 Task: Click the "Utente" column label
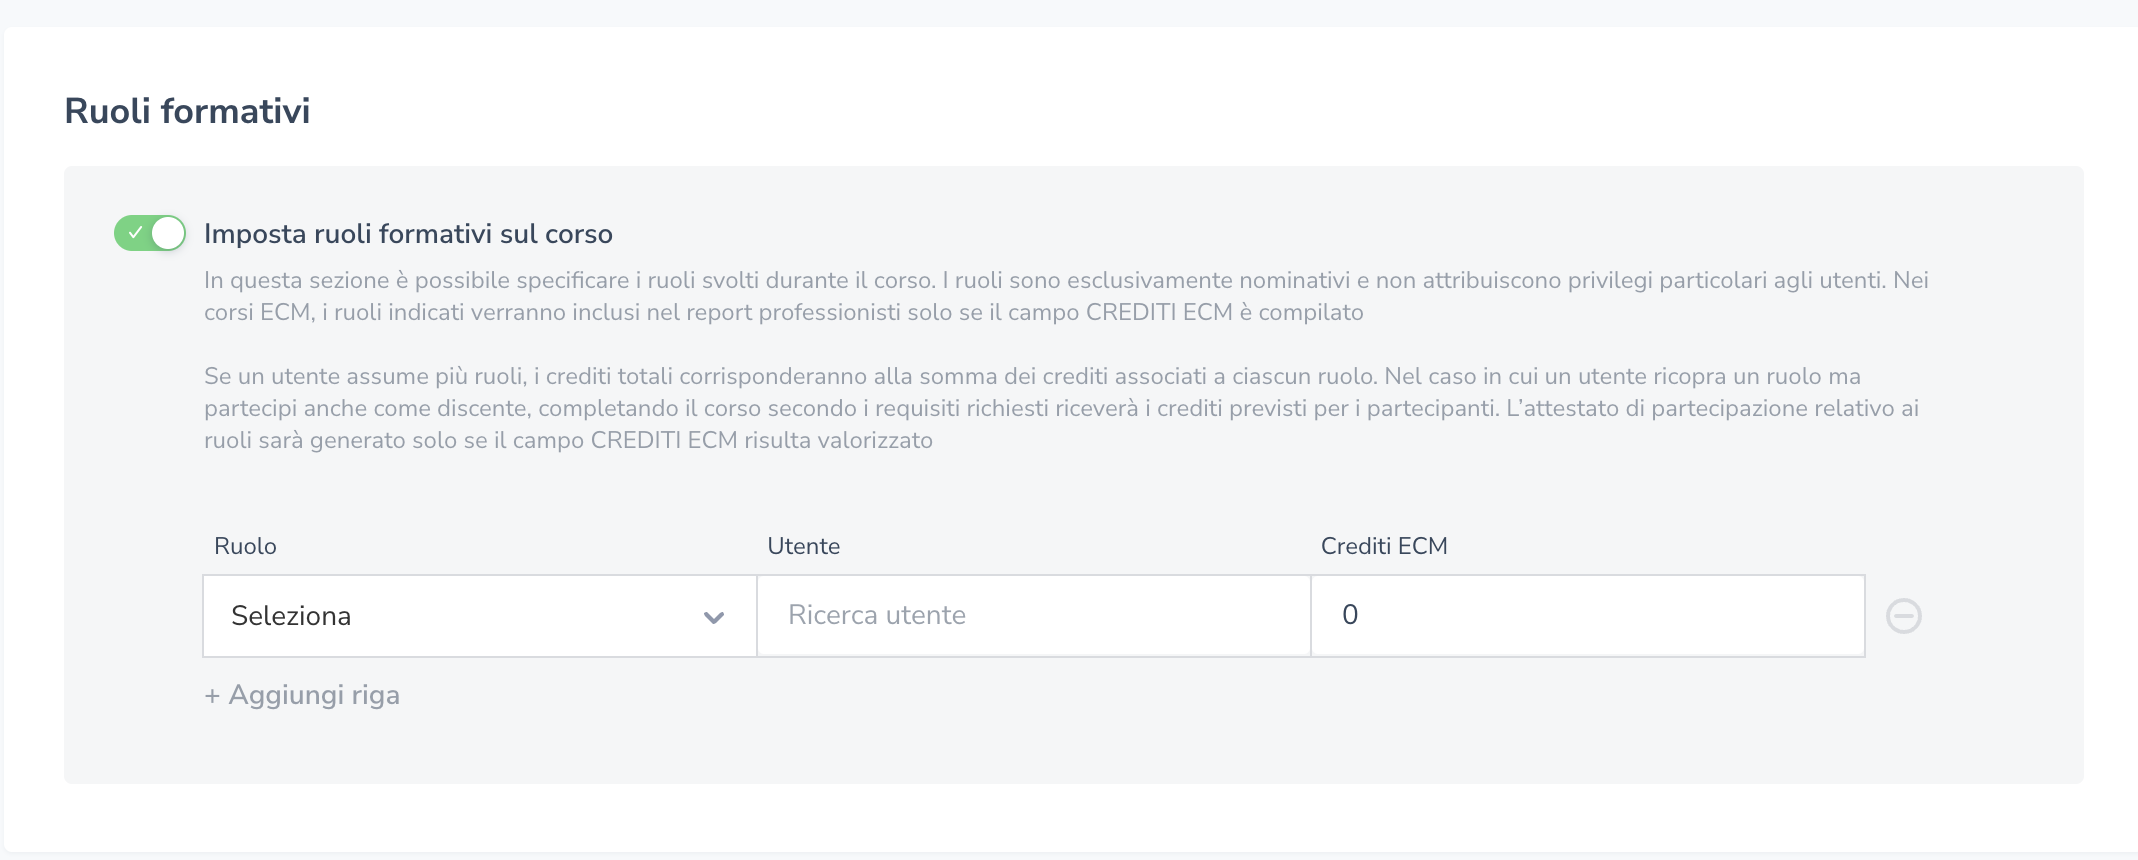point(803,546)
